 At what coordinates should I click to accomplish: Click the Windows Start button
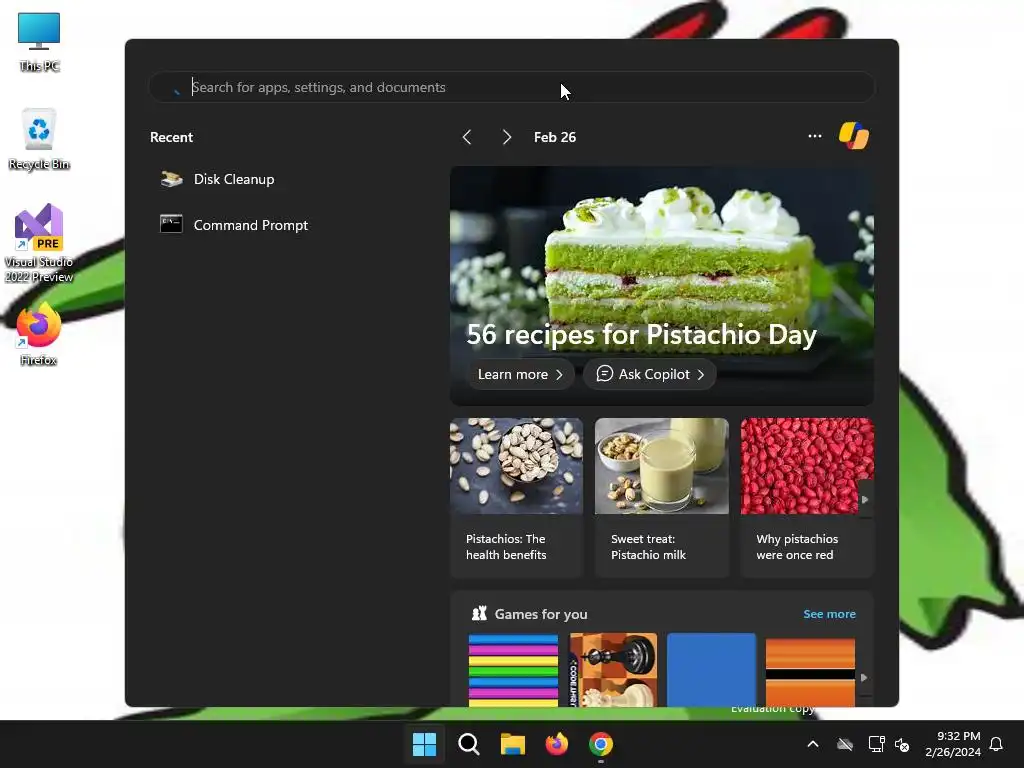(424, 744)
